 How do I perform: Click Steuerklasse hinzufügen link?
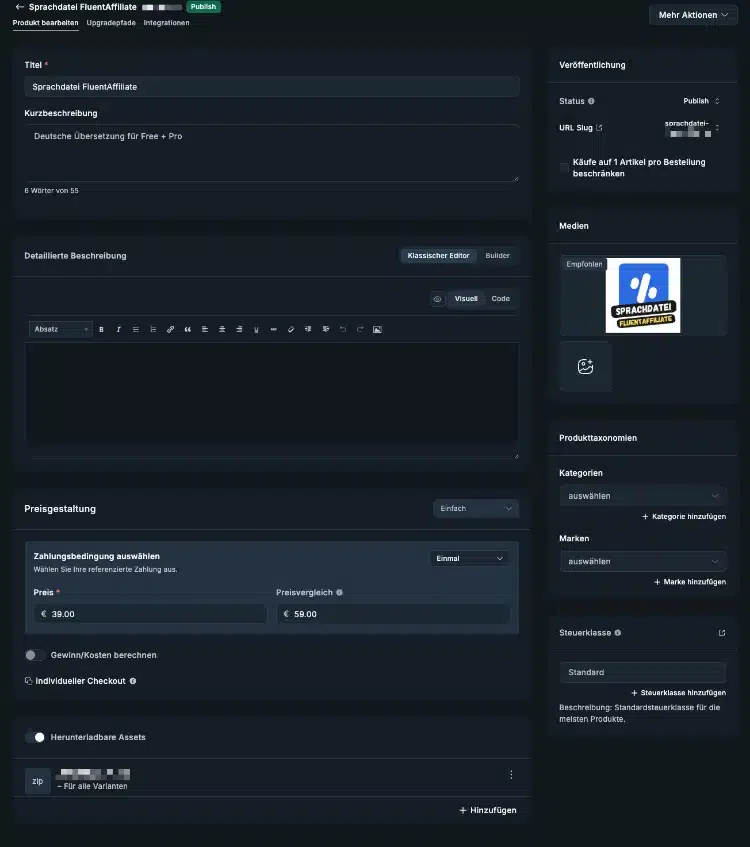pos(678,693)
